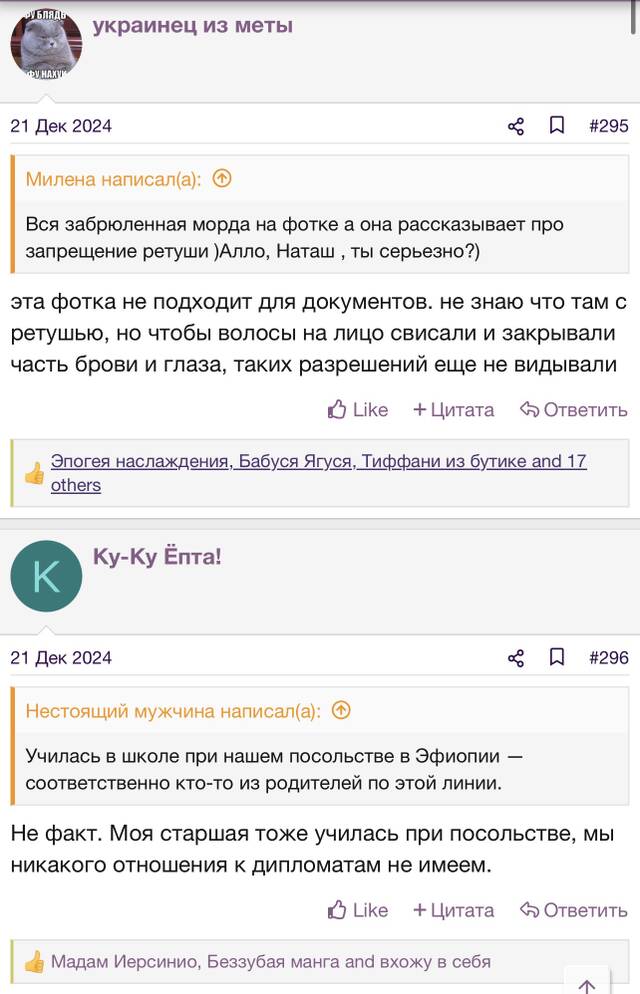The height and width of the screenshot is (994, 640).
Task: Reply to post #295 with Ответить
Action: (573, 410)
